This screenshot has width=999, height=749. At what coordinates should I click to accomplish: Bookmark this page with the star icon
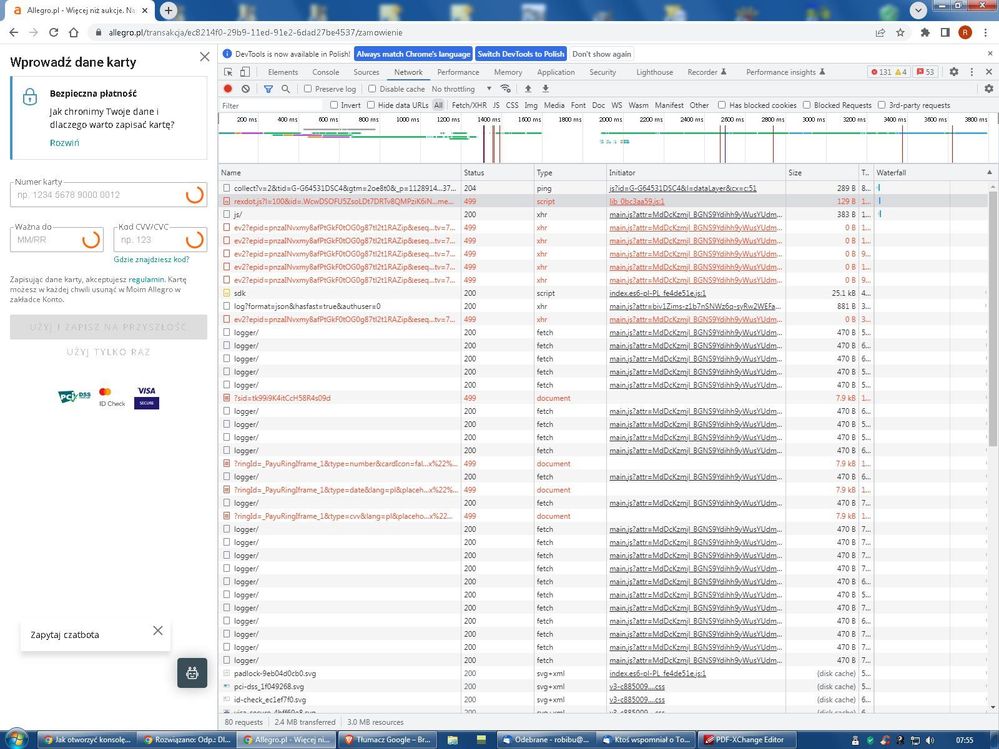(x=900, y=32)
